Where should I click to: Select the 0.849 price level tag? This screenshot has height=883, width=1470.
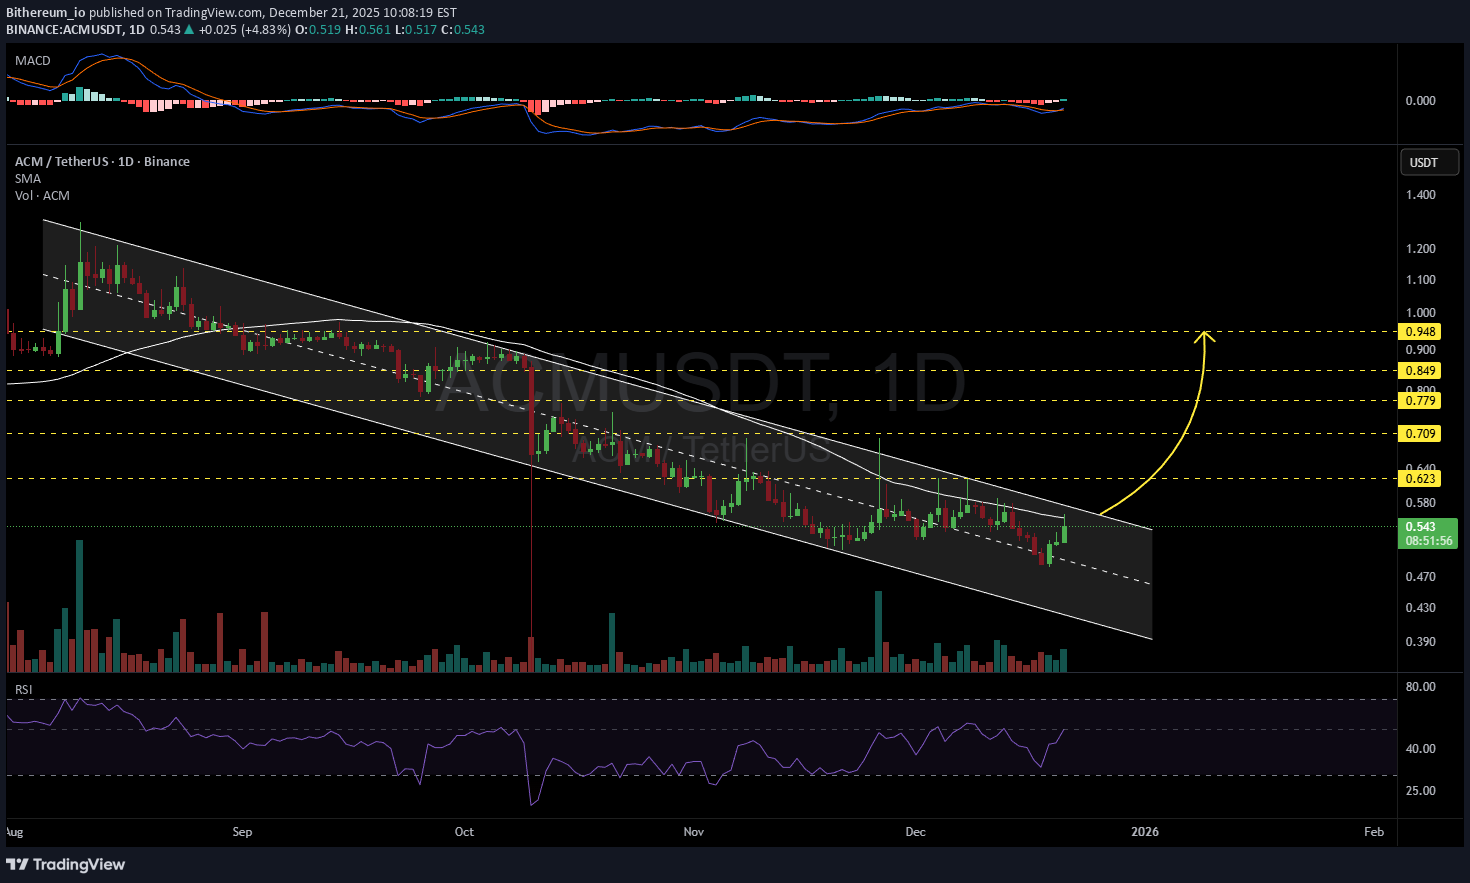[x=1420, y=371]
